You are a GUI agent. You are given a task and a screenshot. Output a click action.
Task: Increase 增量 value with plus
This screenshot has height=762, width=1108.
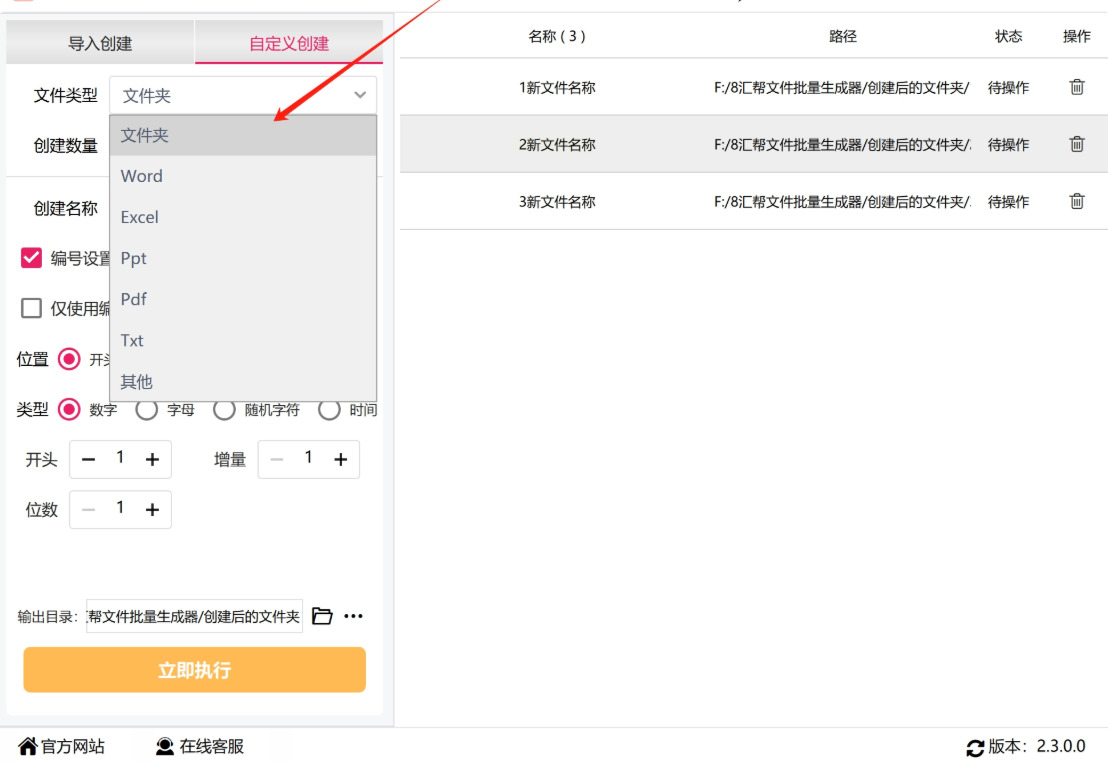[341, 459]
